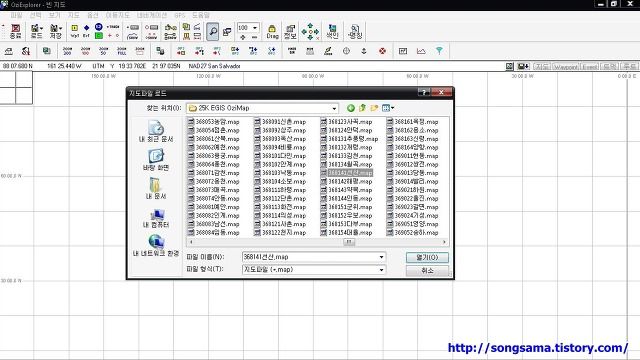Open 내 컴퓨터 (My Computer) shortcut
This screenshot has width=640, height=360.
[156, 217]
